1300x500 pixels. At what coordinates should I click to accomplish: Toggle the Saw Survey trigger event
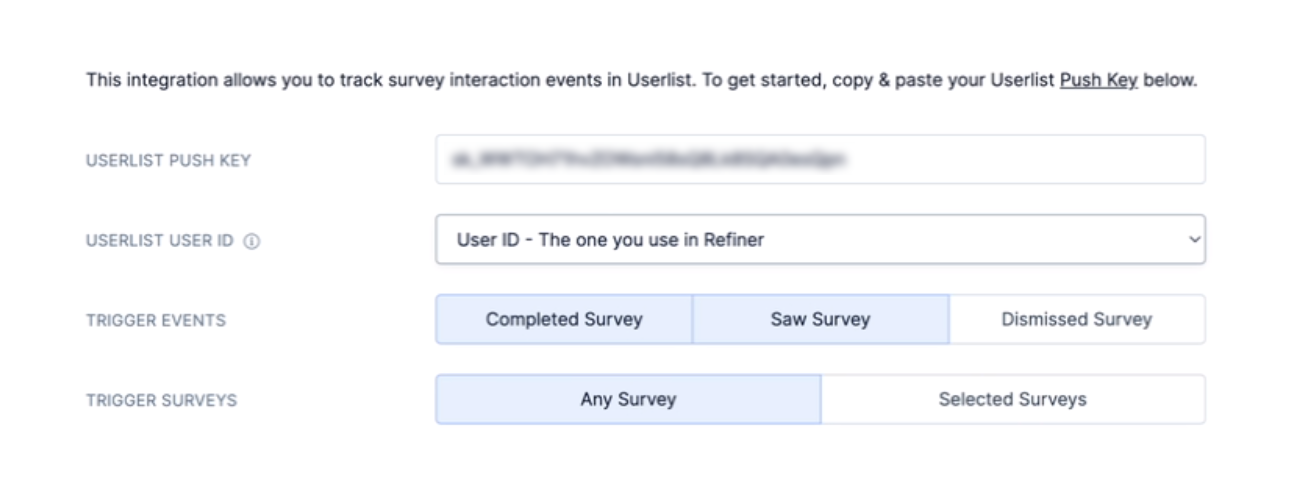[x=820, y=320]
